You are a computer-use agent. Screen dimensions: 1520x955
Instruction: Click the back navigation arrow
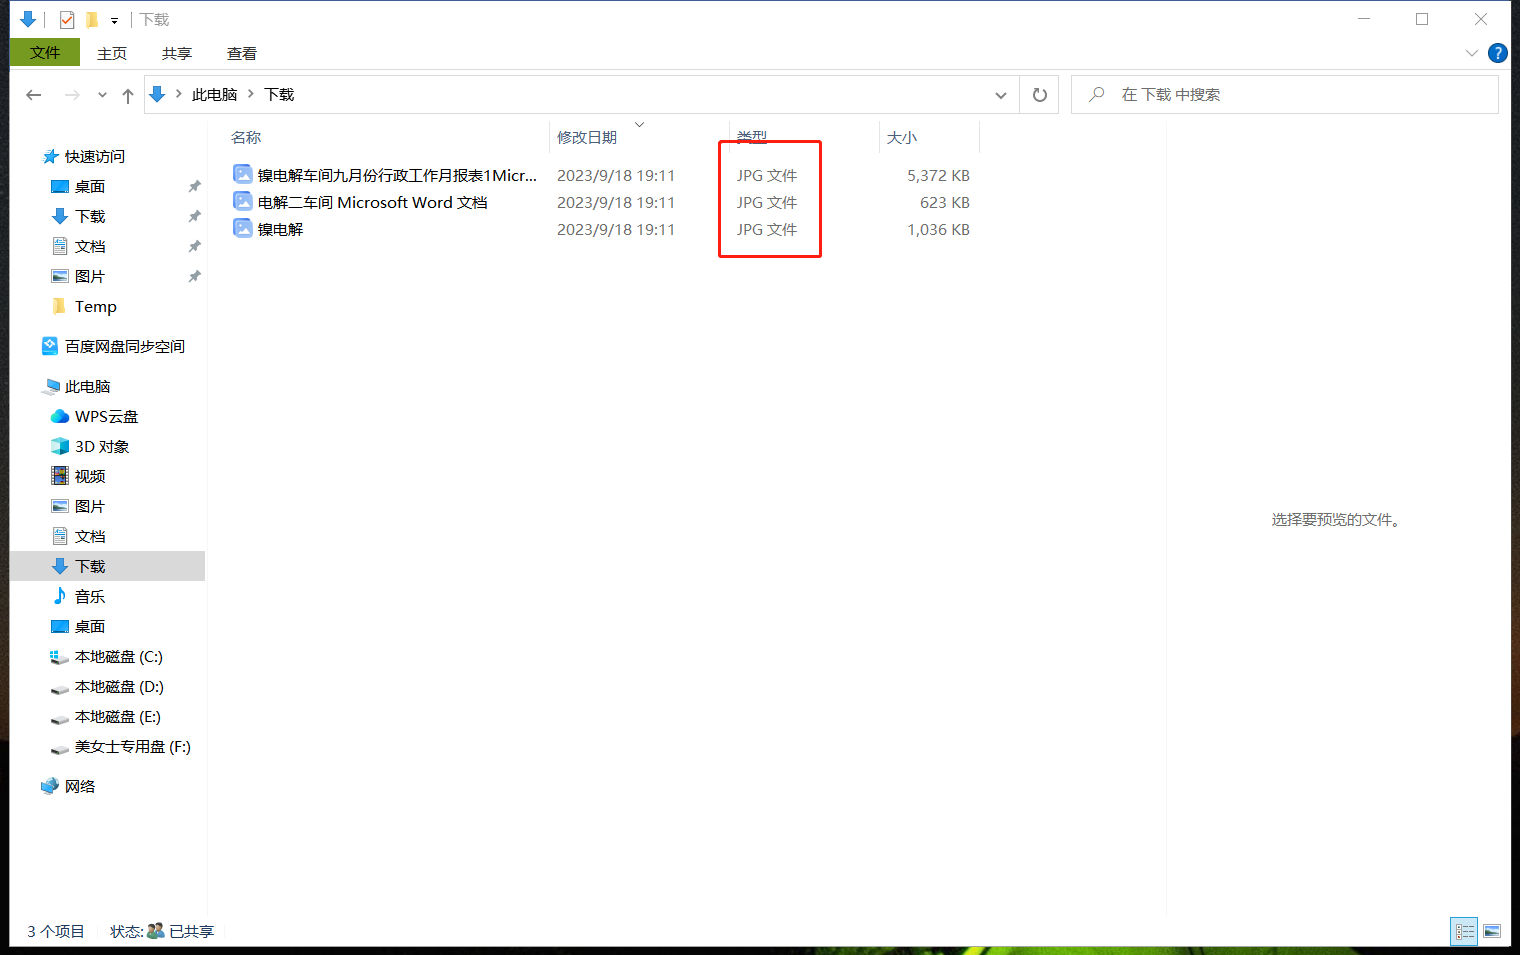(33, 94)
